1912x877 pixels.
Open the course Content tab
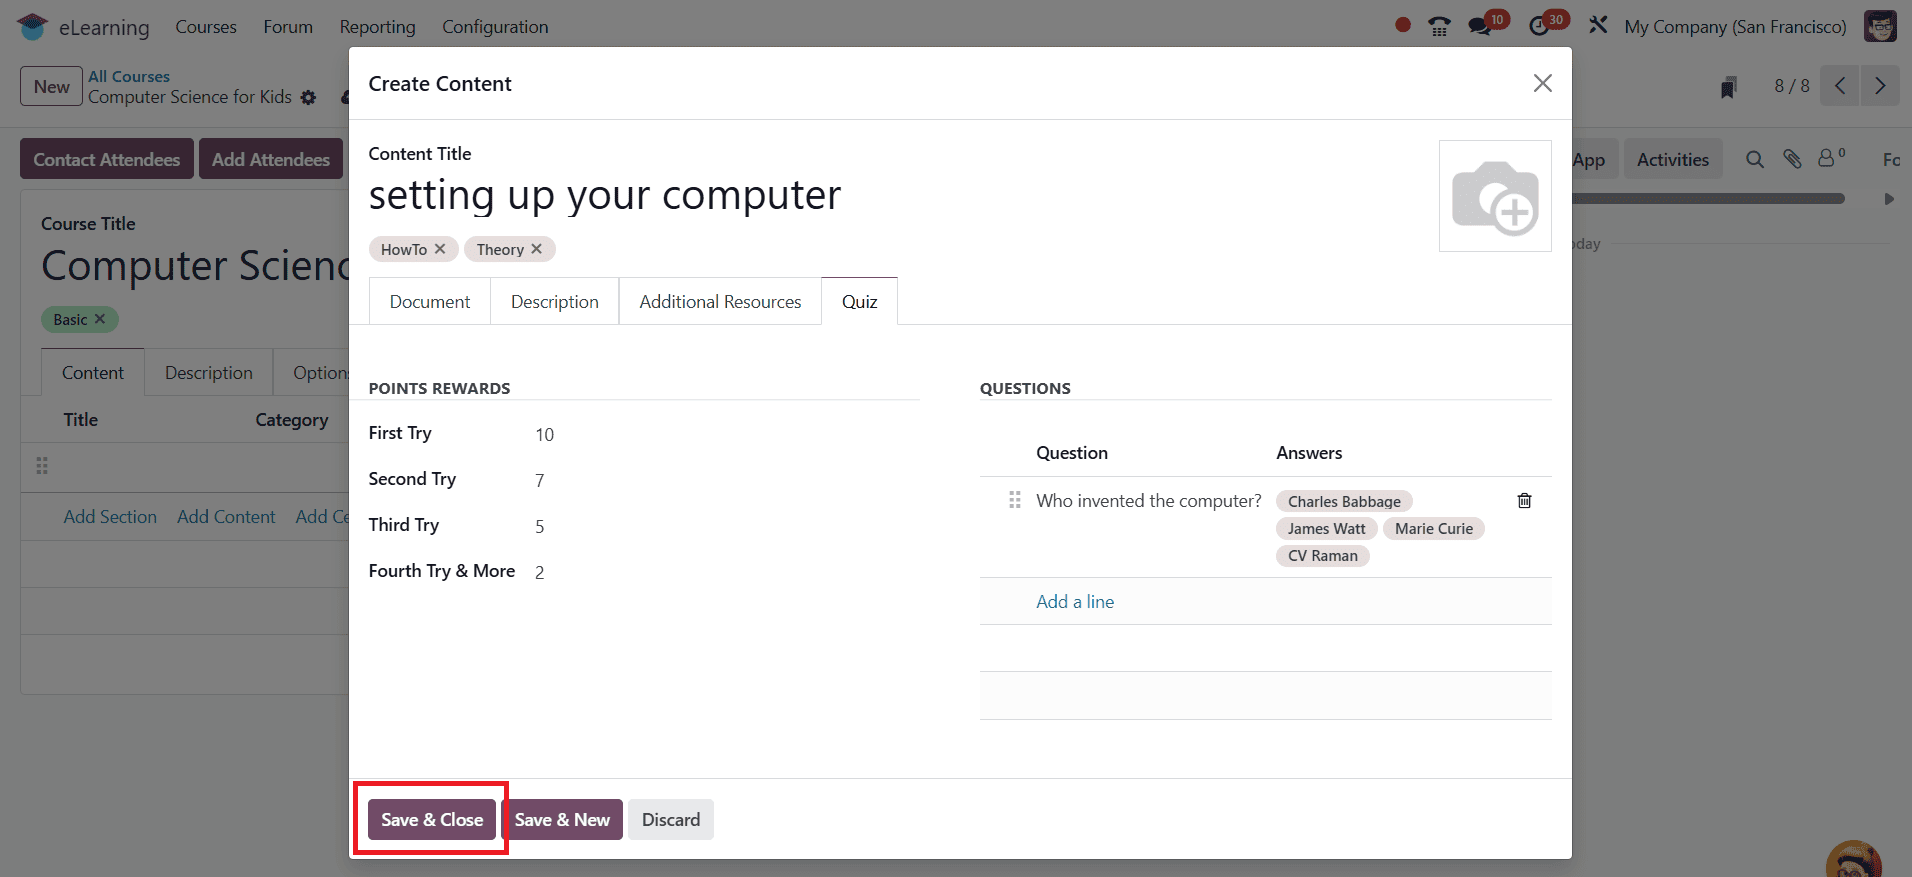click(x=93, y=373)
